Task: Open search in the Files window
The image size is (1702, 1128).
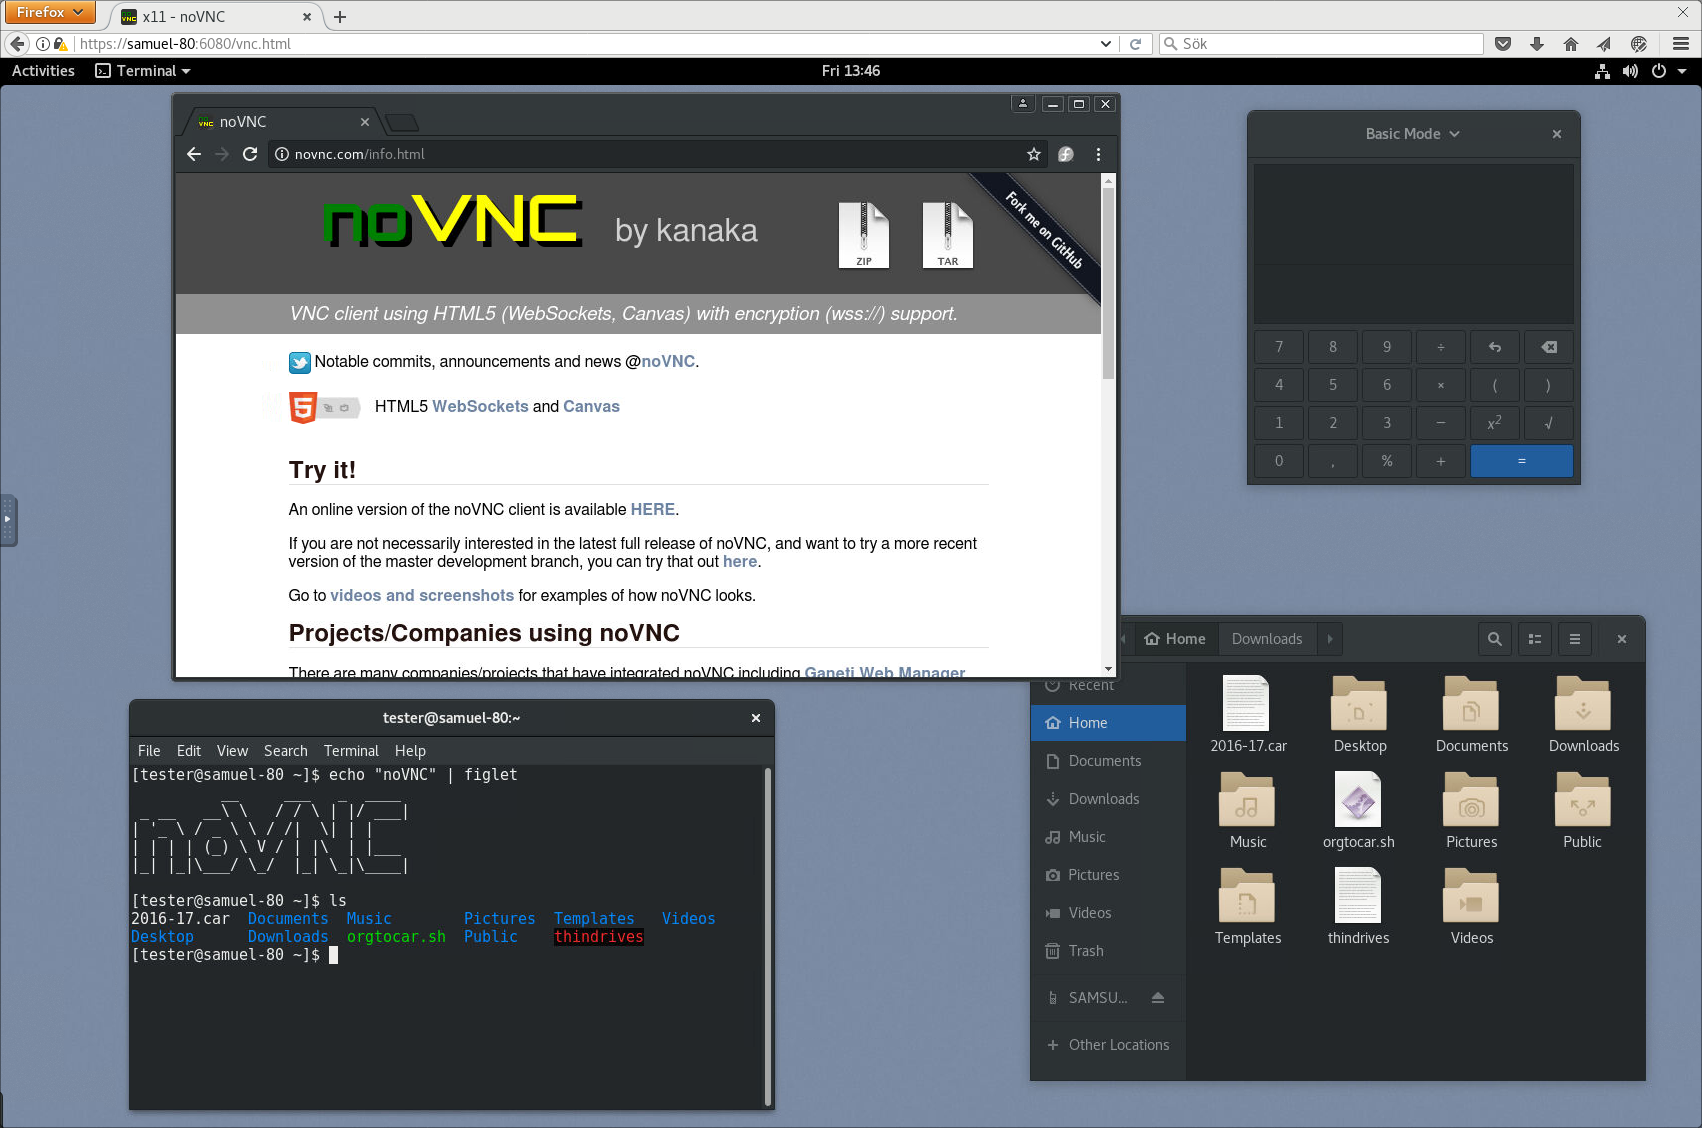Action: pos(1494,638)
